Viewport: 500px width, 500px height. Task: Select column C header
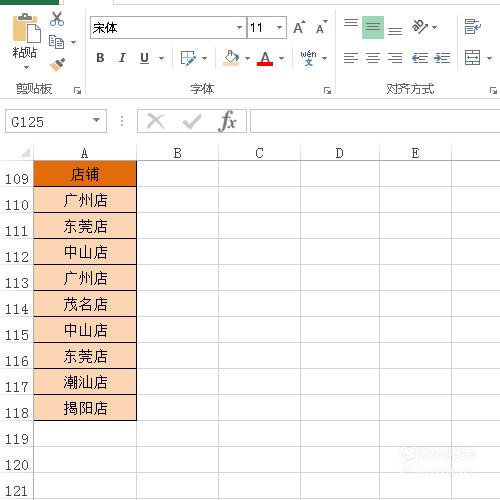pos(259,153)
